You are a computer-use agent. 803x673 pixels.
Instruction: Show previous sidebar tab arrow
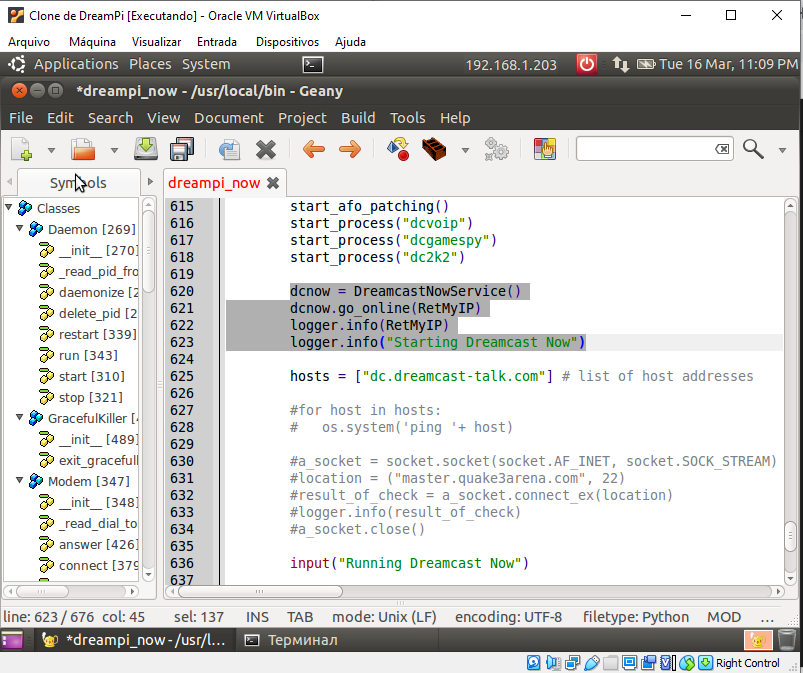[9, 181]
